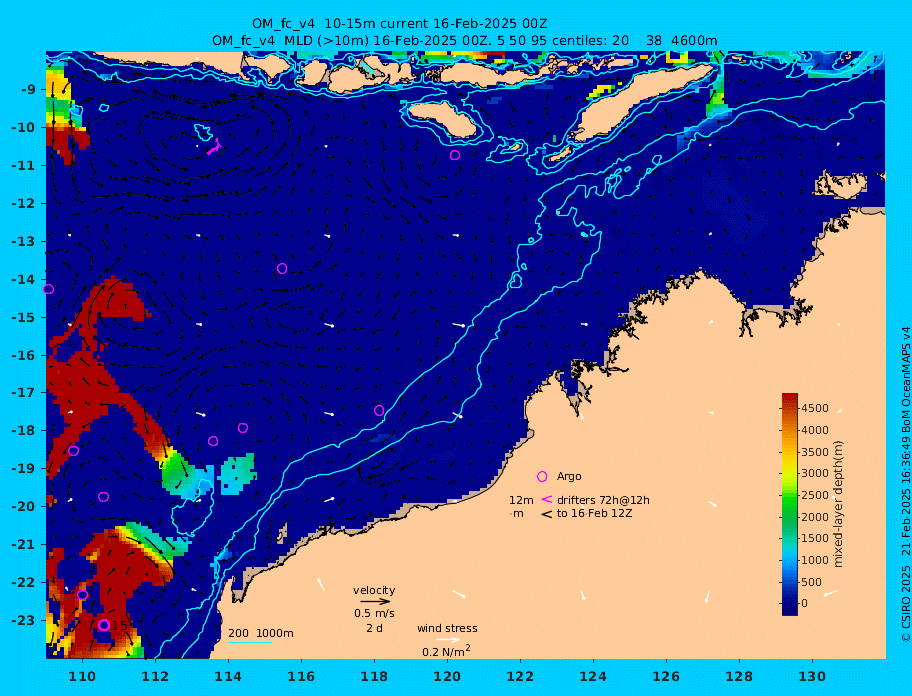
Task: Click the 130 longitude axis label
Action: tap(812, 676)
